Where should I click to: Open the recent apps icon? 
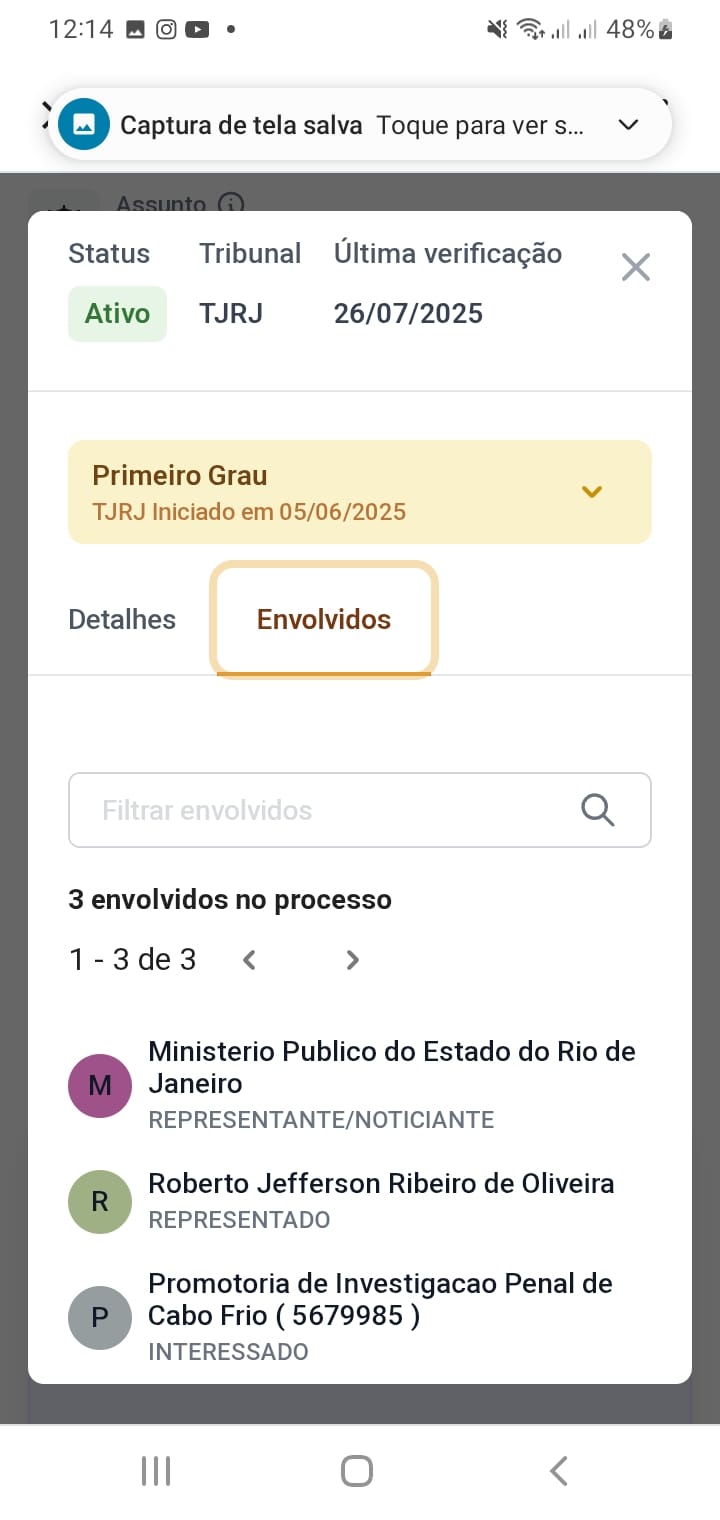coord(156,1471)
